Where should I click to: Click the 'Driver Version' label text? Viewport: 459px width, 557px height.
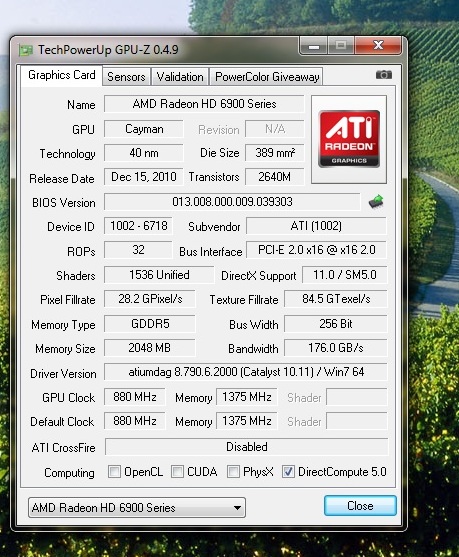[63, 374]
